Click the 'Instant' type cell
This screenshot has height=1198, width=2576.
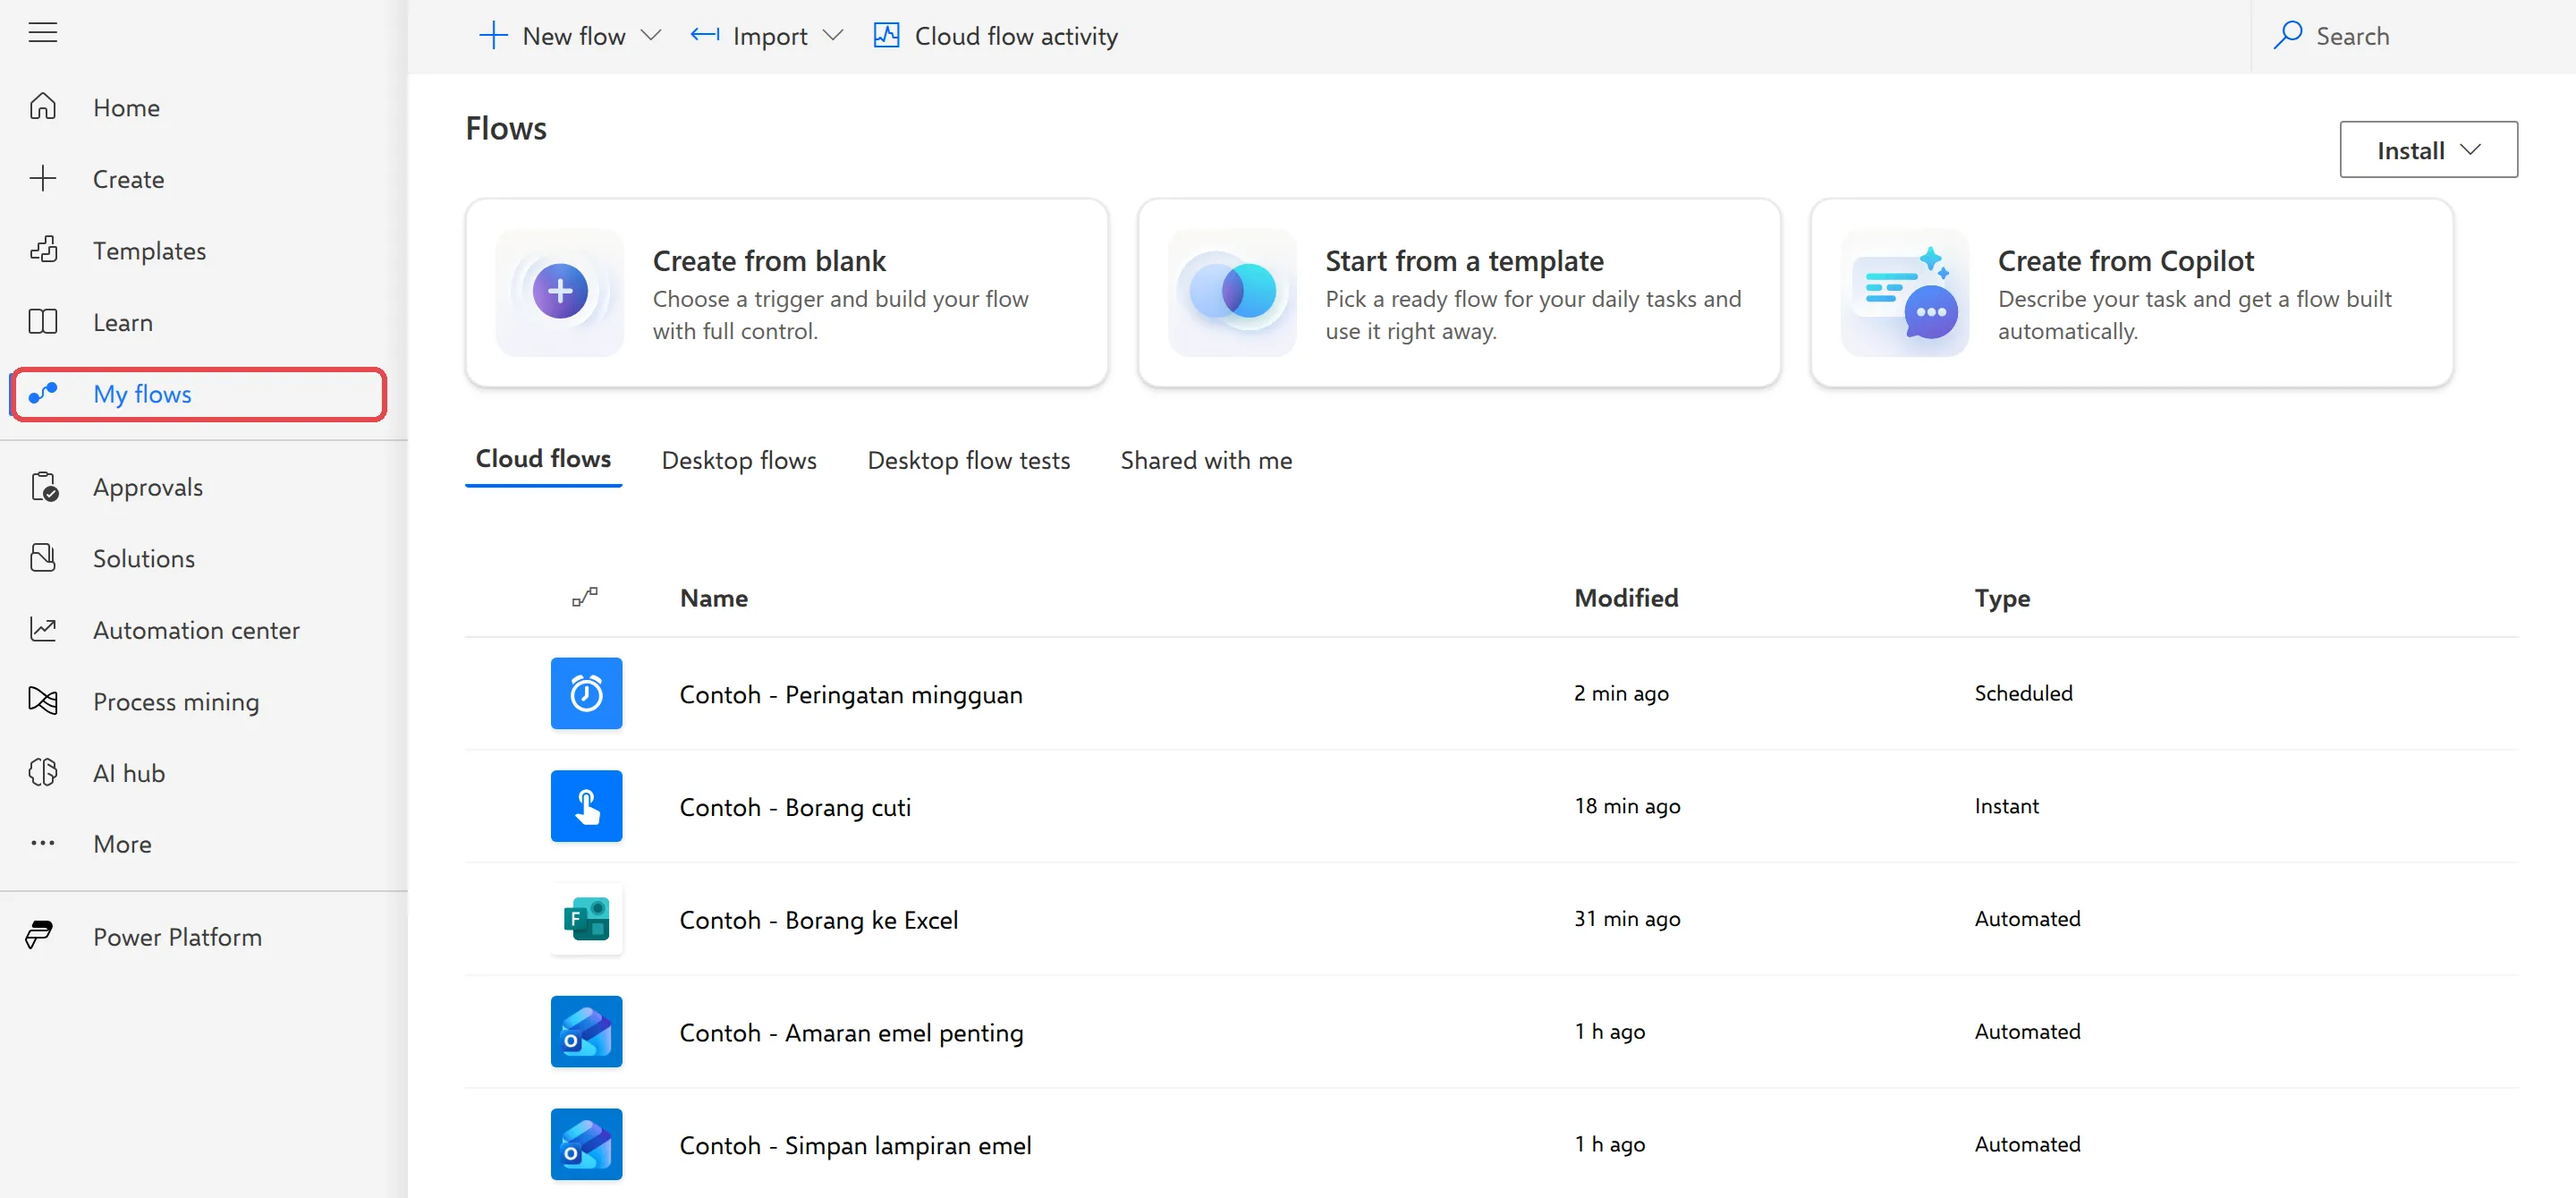click(x=2006, y=806)
